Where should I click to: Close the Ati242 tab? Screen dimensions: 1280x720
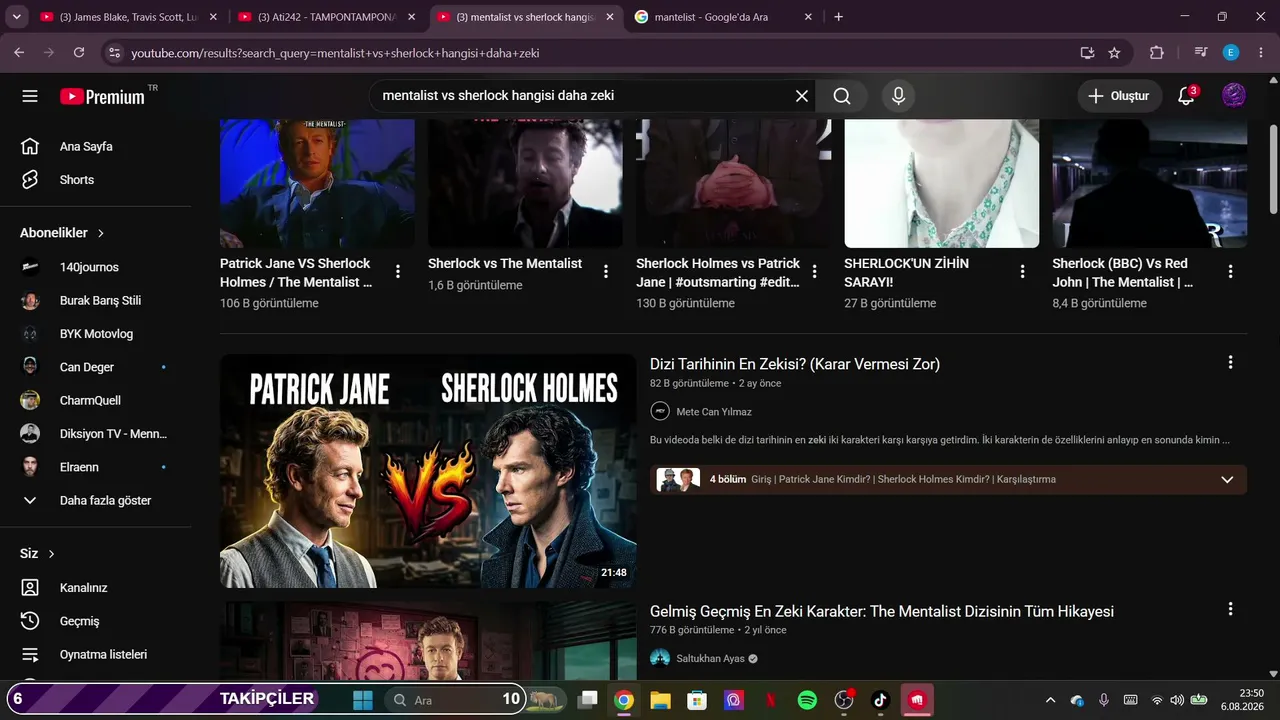pyautogui.click(x=411, y=17)
